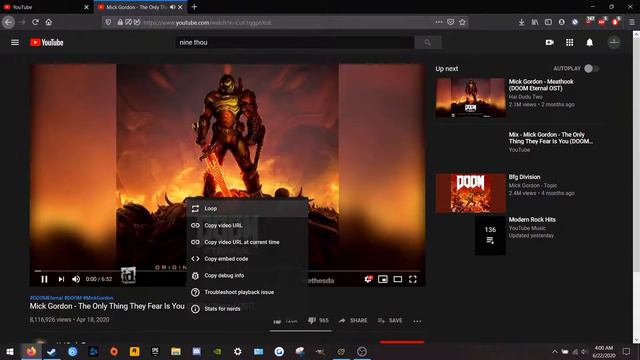Click the SHARE button
This screenshot has height=360, width=640.
(x=353, y=320)
